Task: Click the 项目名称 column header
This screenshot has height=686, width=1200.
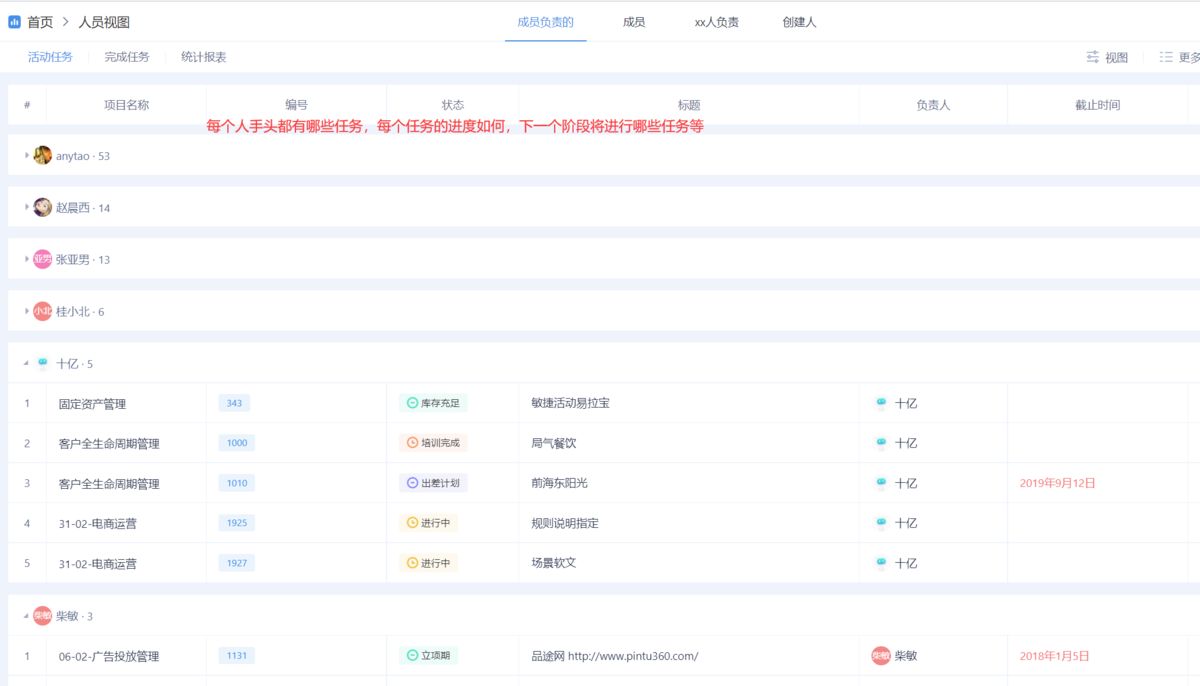Action: (126, 105)
